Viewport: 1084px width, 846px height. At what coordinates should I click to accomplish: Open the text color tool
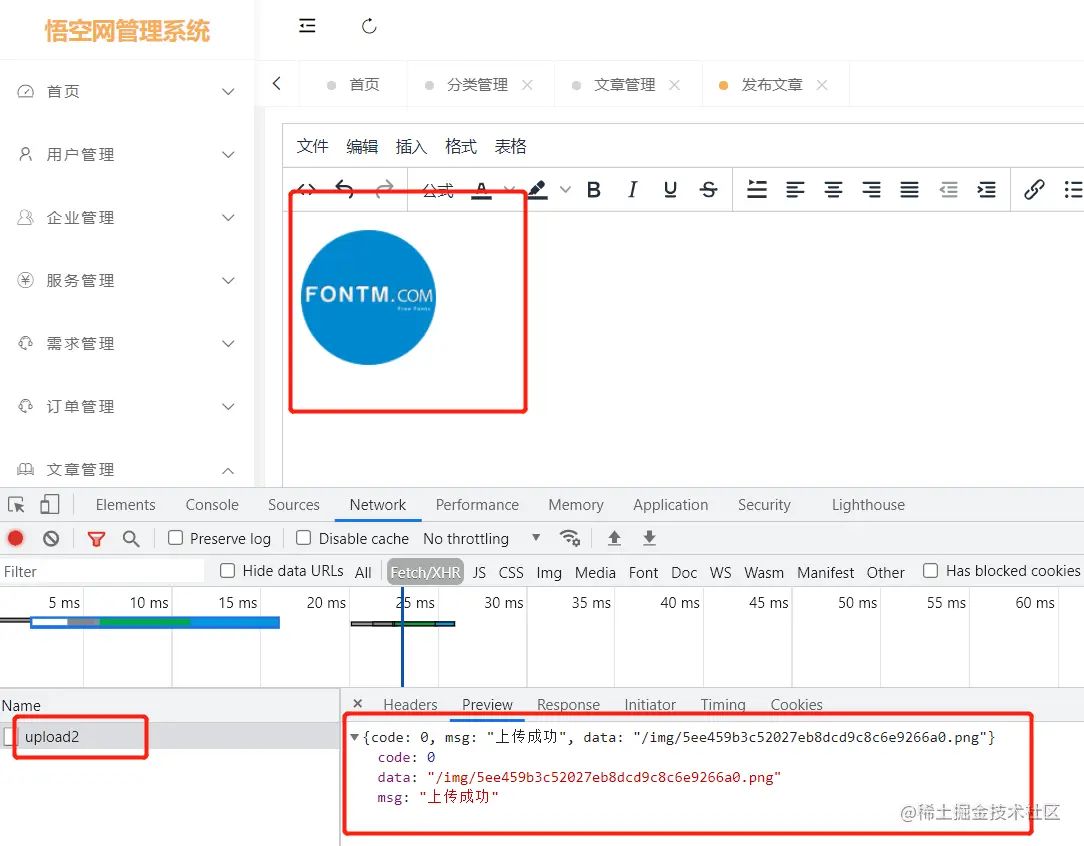(481, 189)
